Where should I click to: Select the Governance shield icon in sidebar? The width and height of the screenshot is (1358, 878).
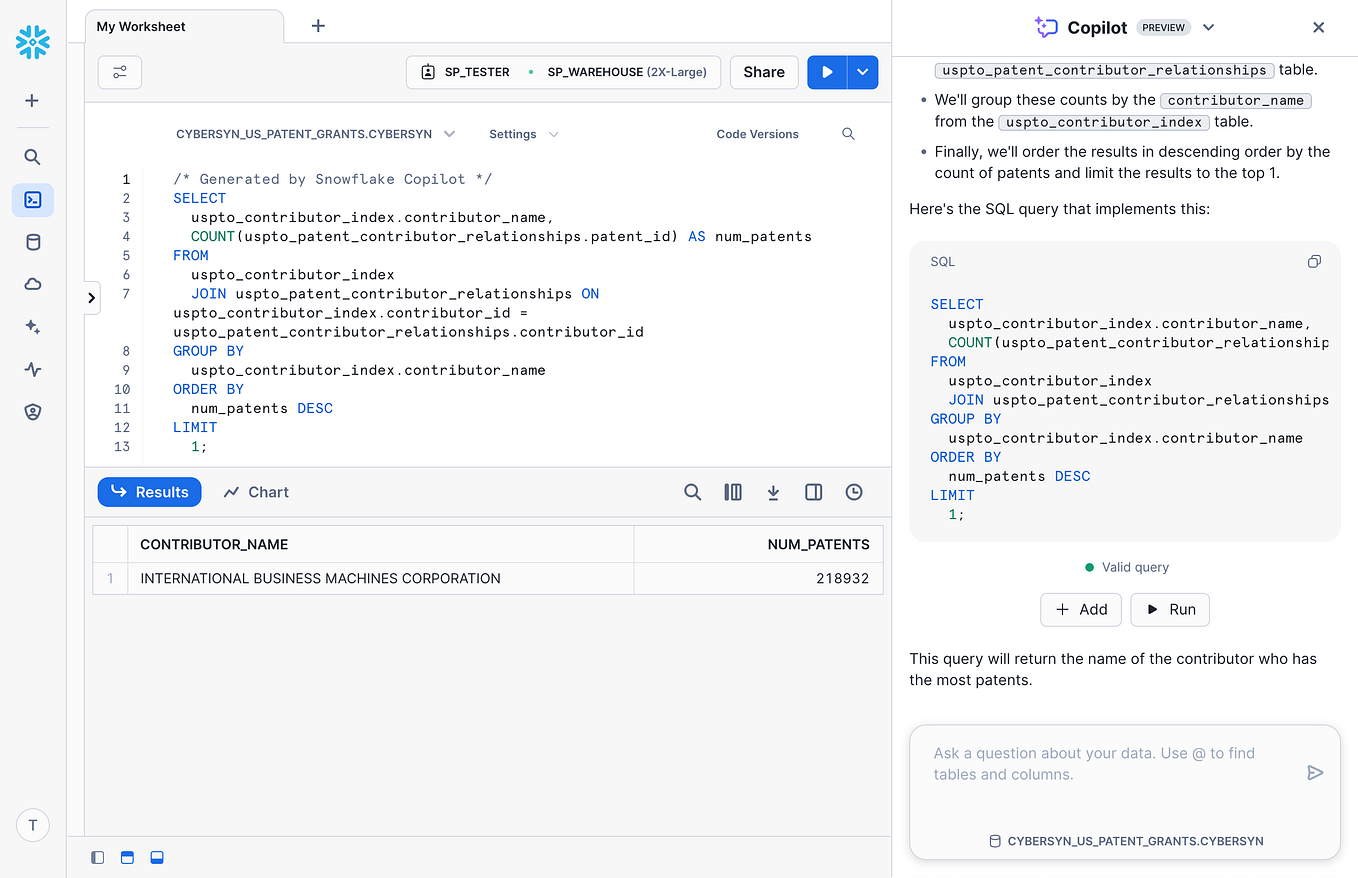[33, 411]
